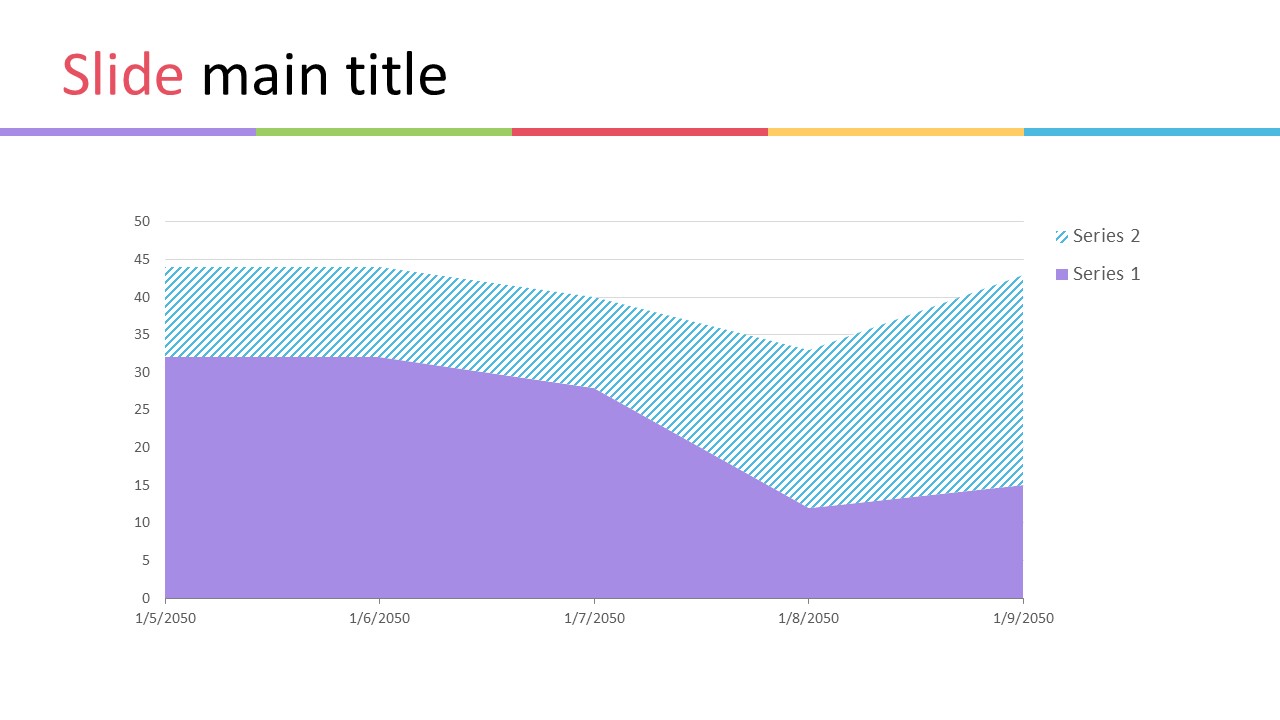Select the 25 value on the y-axis
Image resolution: width=1280 pixels, height=720 pixels.
[142, 410]
